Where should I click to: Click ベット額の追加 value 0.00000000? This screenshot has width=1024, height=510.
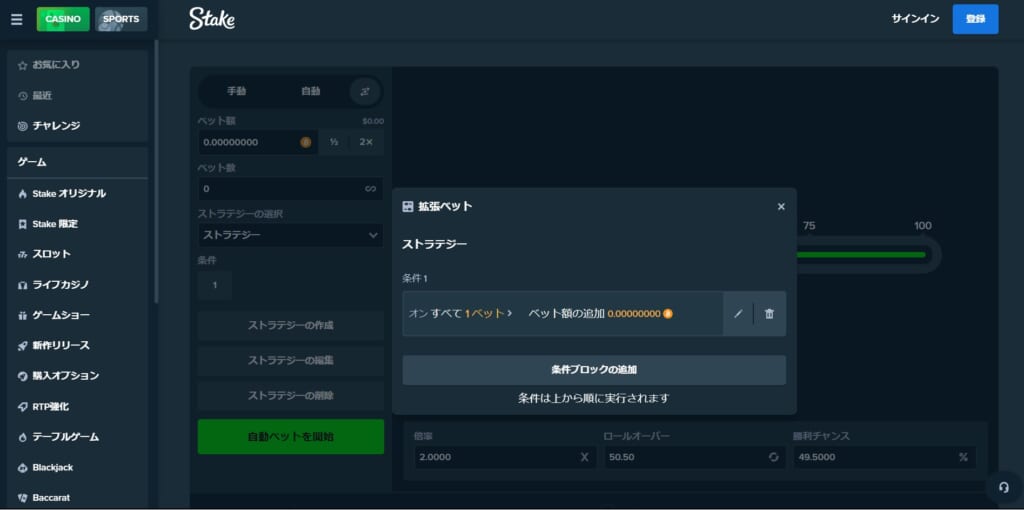(634, 314)
